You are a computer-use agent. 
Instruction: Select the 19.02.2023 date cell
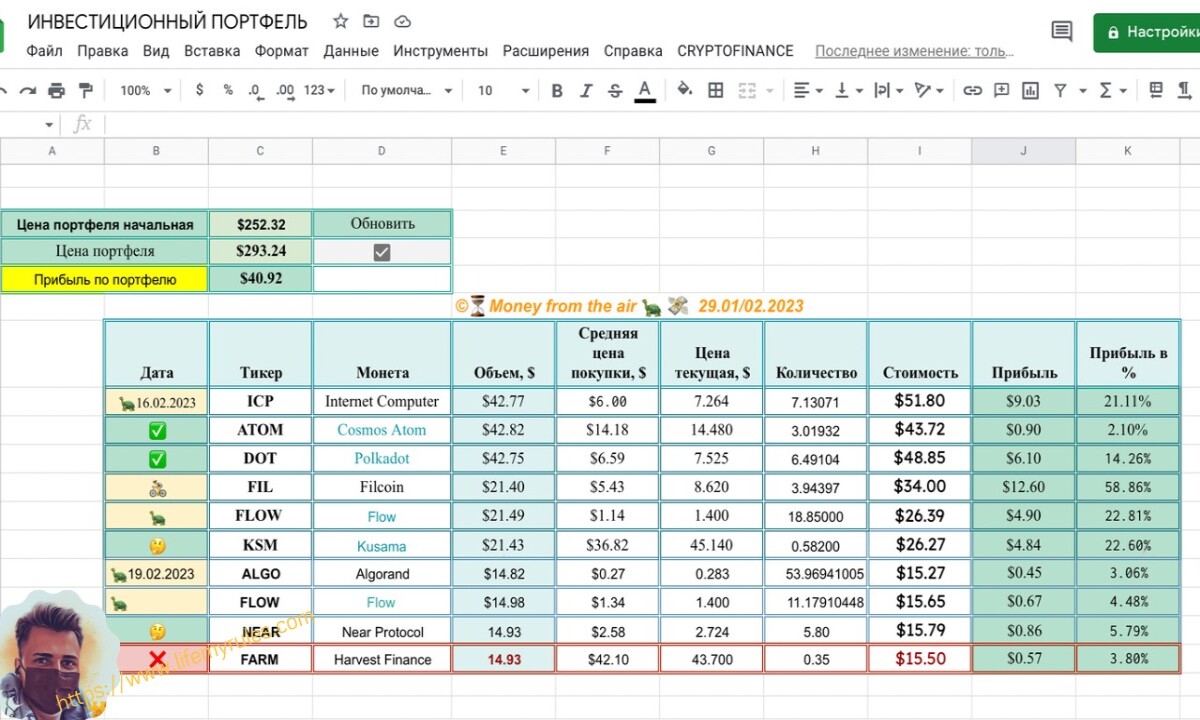(x=156, y=574)
